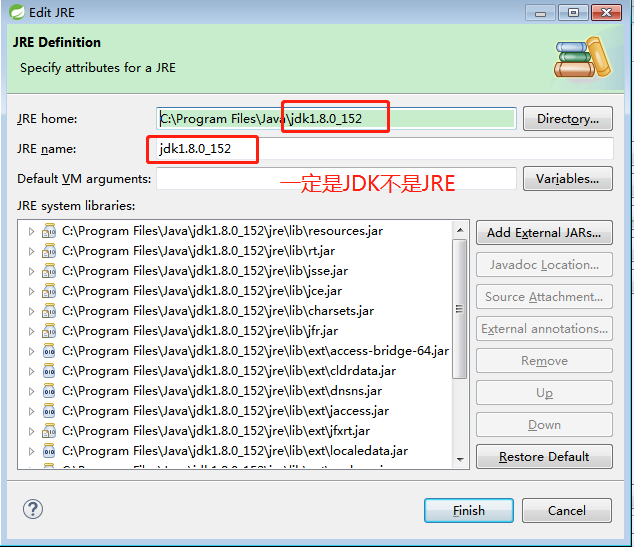Select the ext\jaccess.jar path row
The width and height of the screenshot is (634, 547).
(x=226, y=411)
